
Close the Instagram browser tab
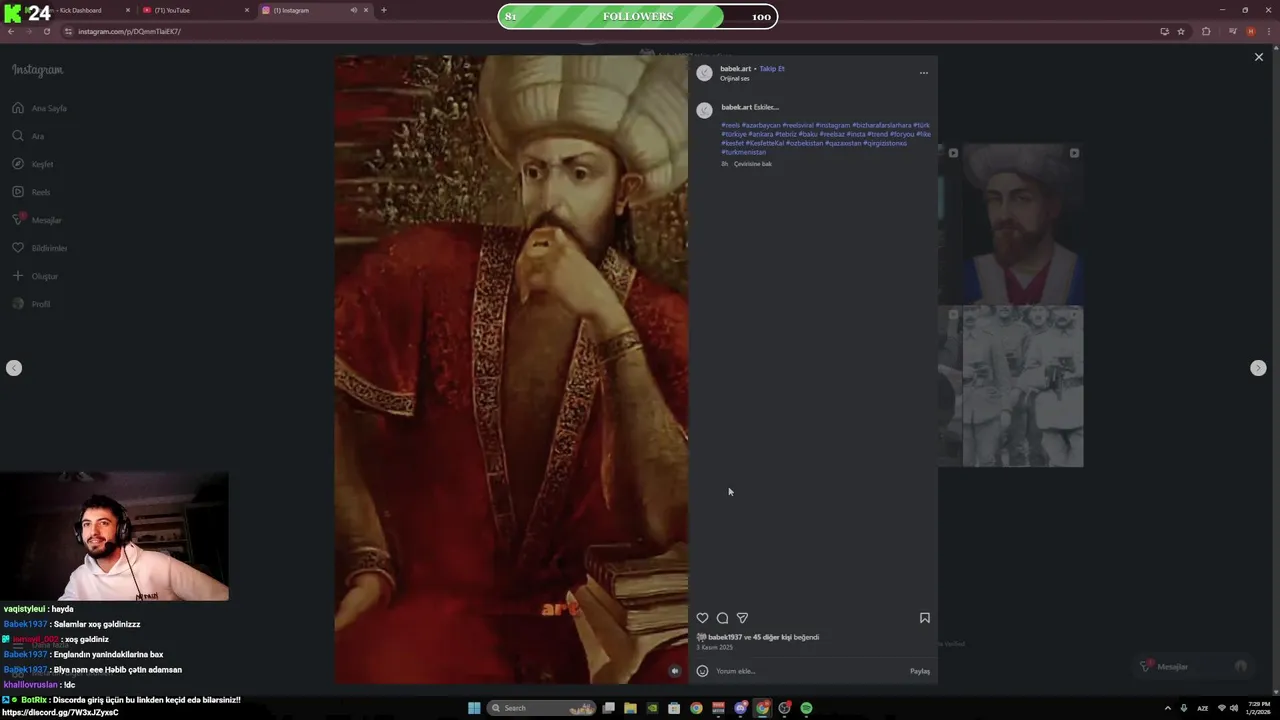click(365, 10)
